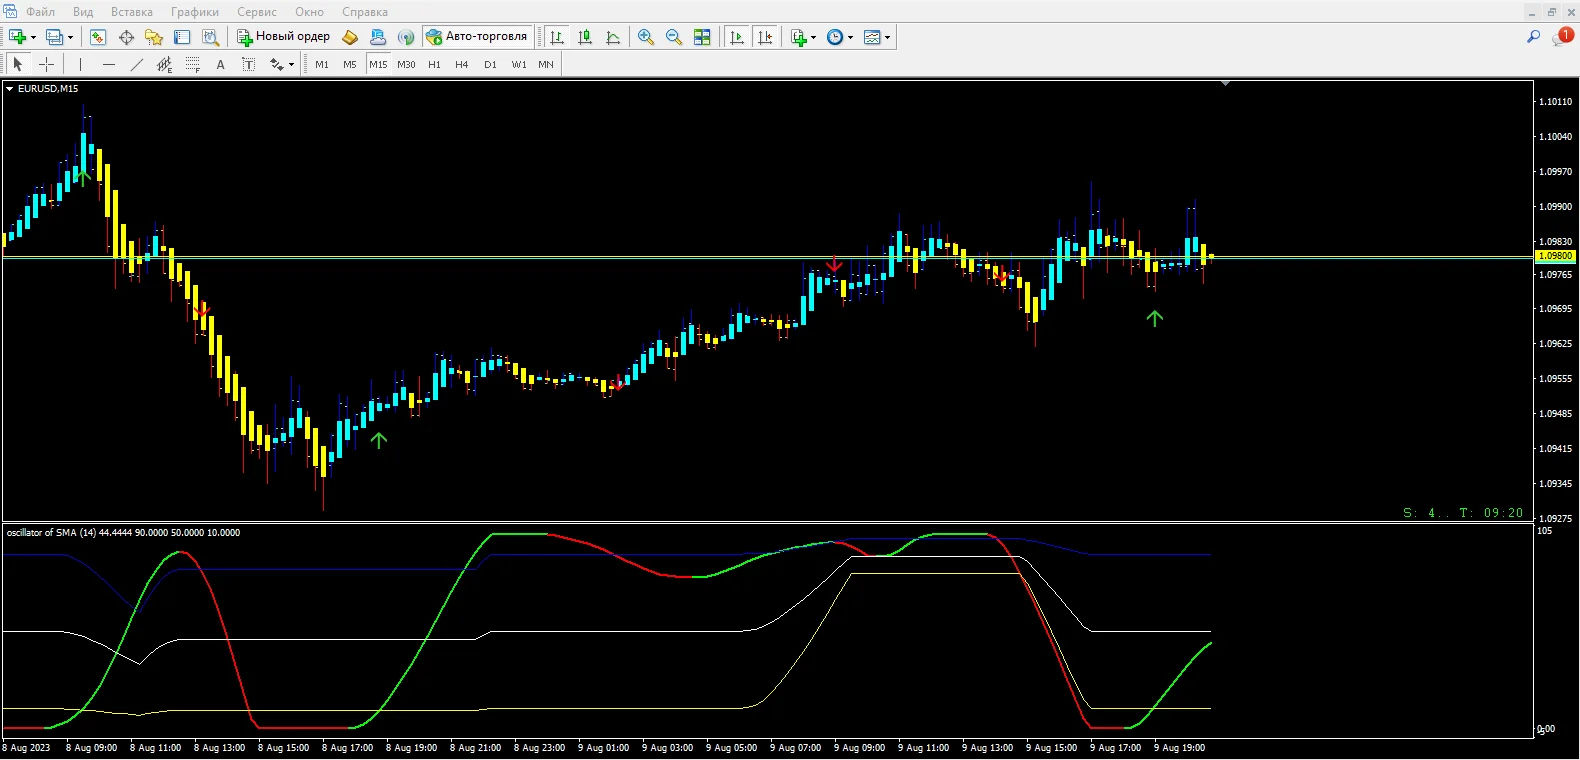The width and height of the screenshot is (1580, 760).
Task: Expand the Templates dropdown arrow
Action: [x=887, y=37]
